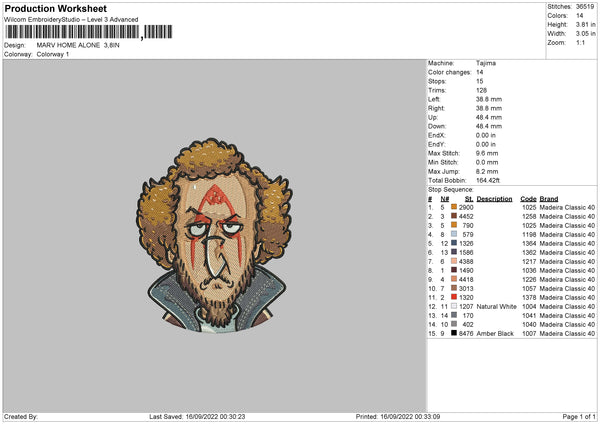The width and height of the screenshot is (600, 424).
Task: Select the Zoom value "1:1"
Action: tap(580, 42)
